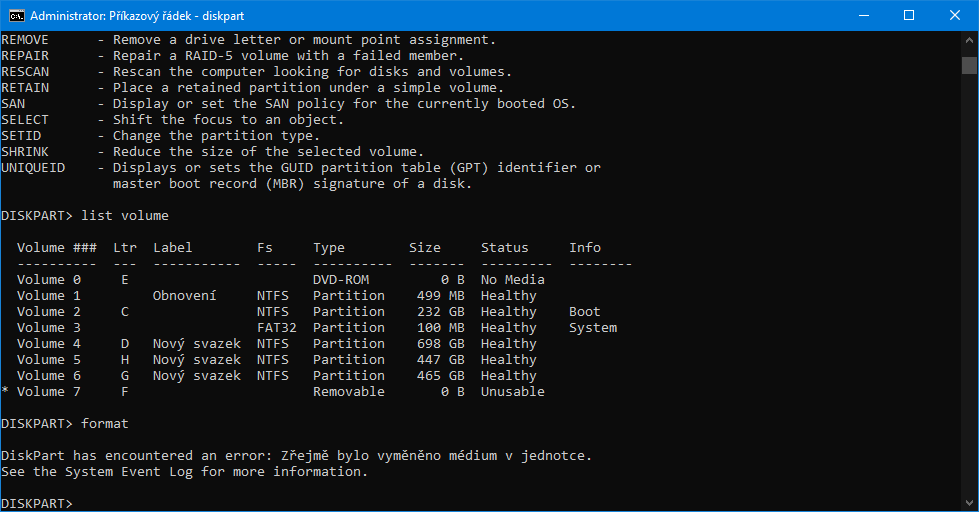This screenshot has height=512, width=979.
Task: Close the Příkazový řádek window
Action: 954,15
